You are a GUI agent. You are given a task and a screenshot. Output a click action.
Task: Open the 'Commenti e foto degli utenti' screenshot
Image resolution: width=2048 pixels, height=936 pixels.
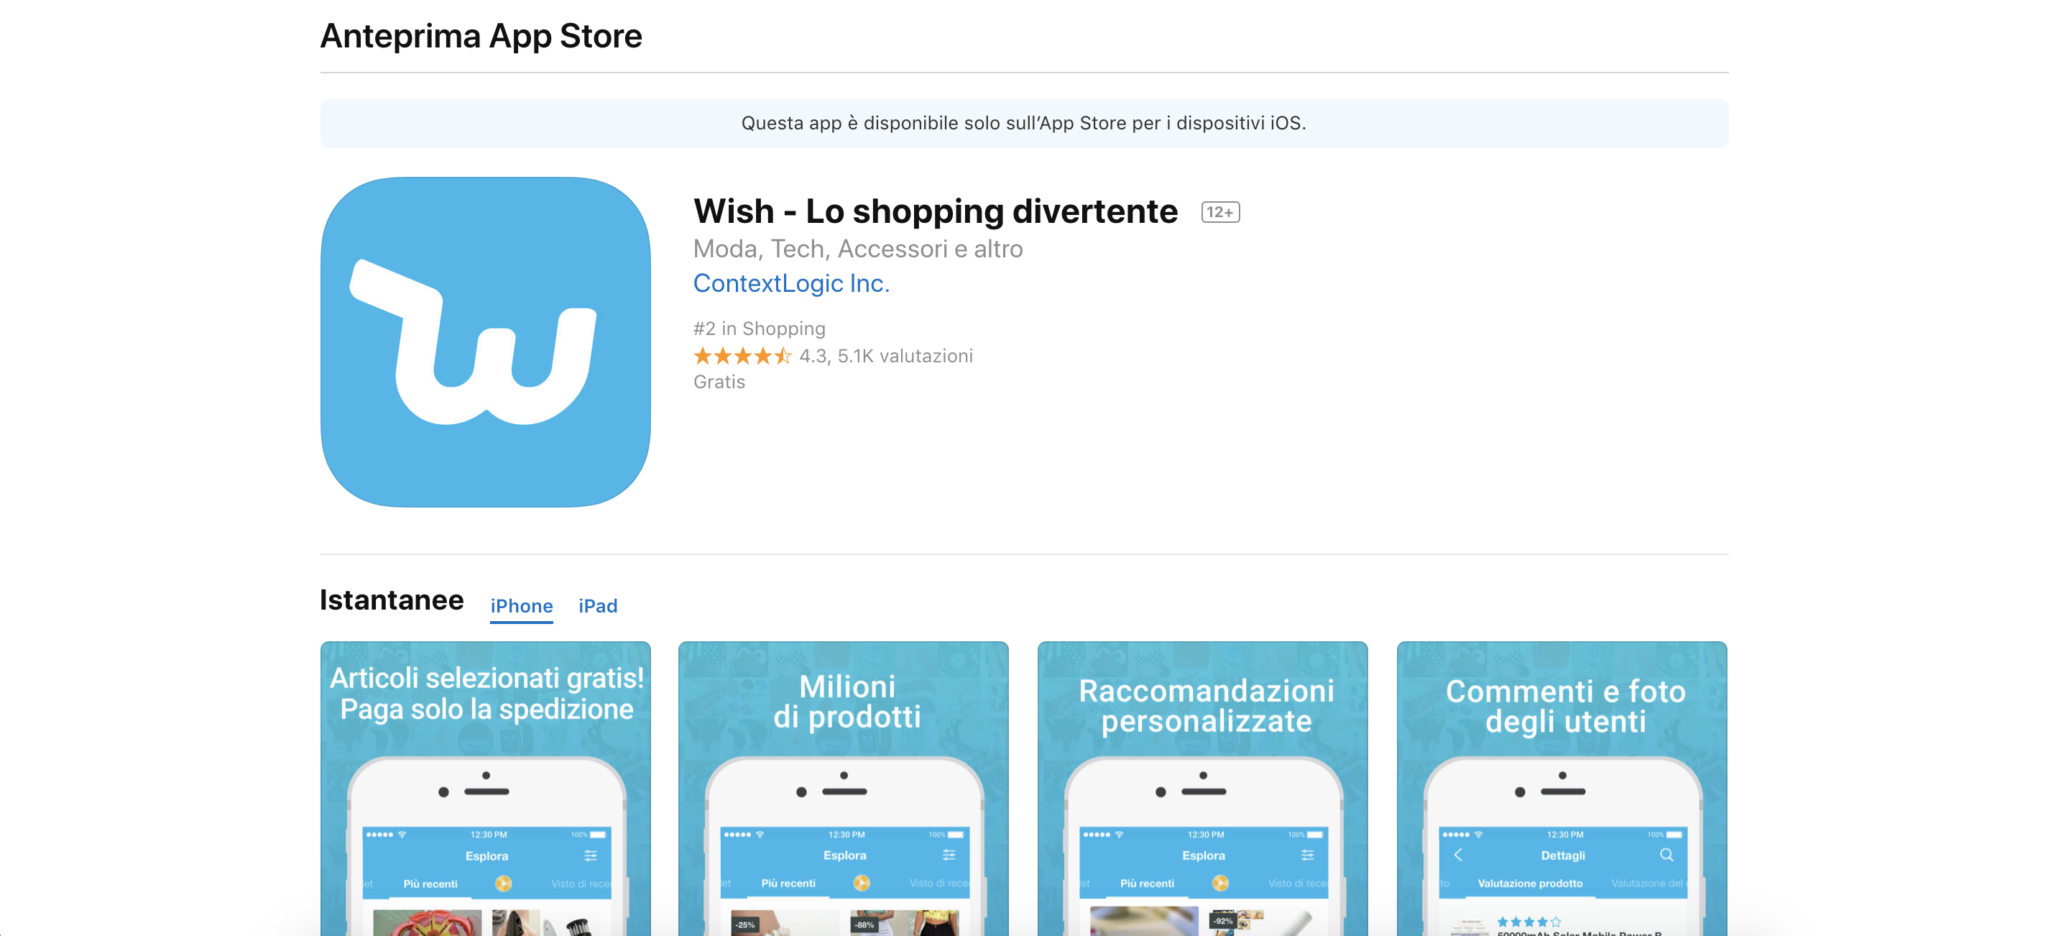pyautogui.click(x=1561, y=788)
